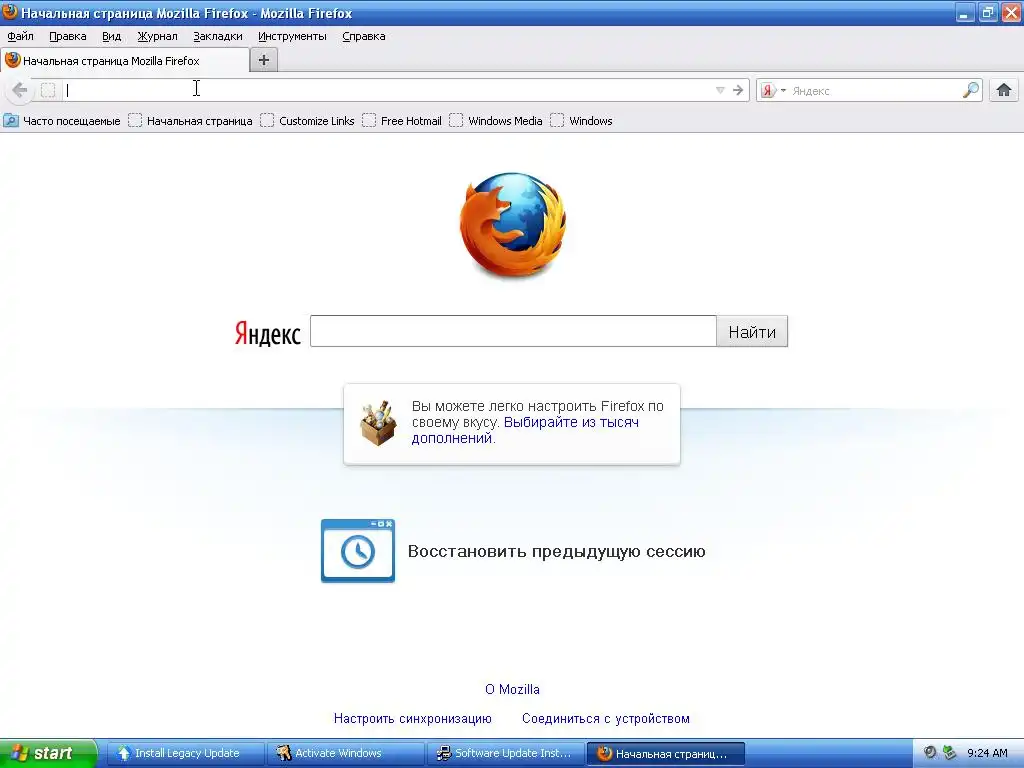Click the Найти button

[x=752, y=331]
